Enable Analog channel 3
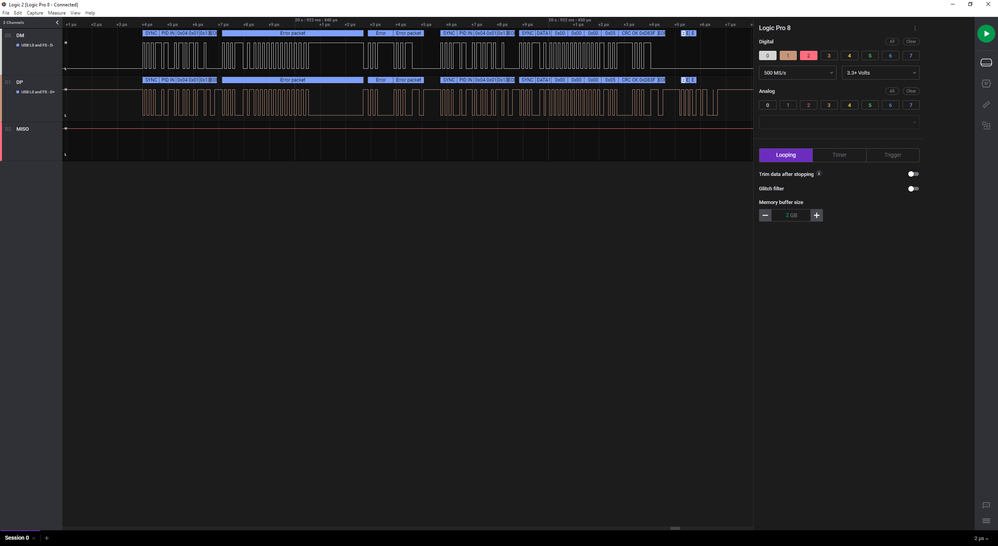The height and width of the screenshot is (546, 998). (x=829, y=105)
